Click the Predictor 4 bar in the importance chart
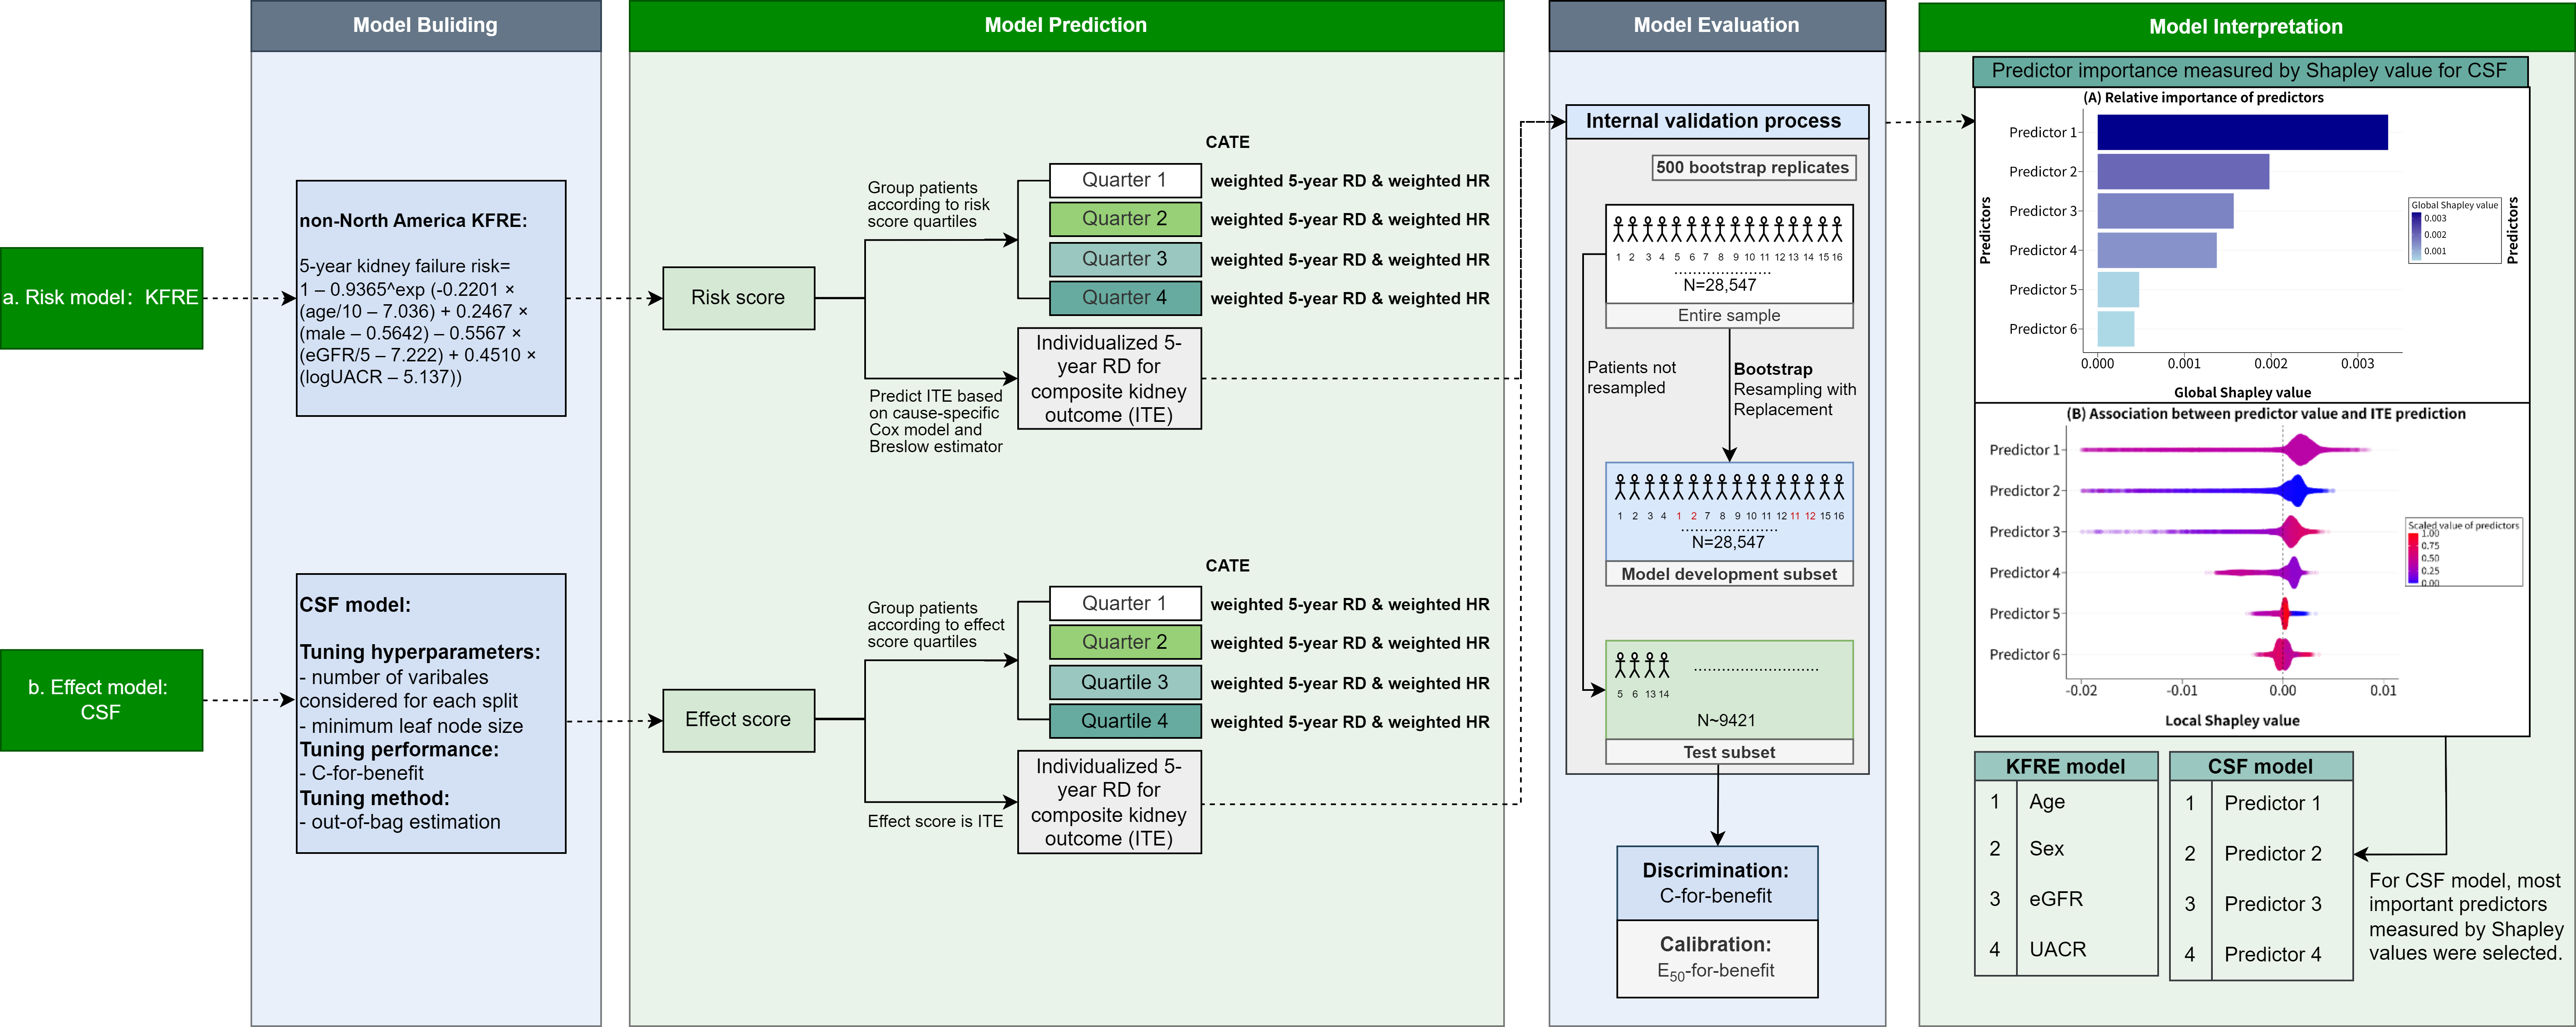The image size is (2576, 1027). click(2157, 250)
